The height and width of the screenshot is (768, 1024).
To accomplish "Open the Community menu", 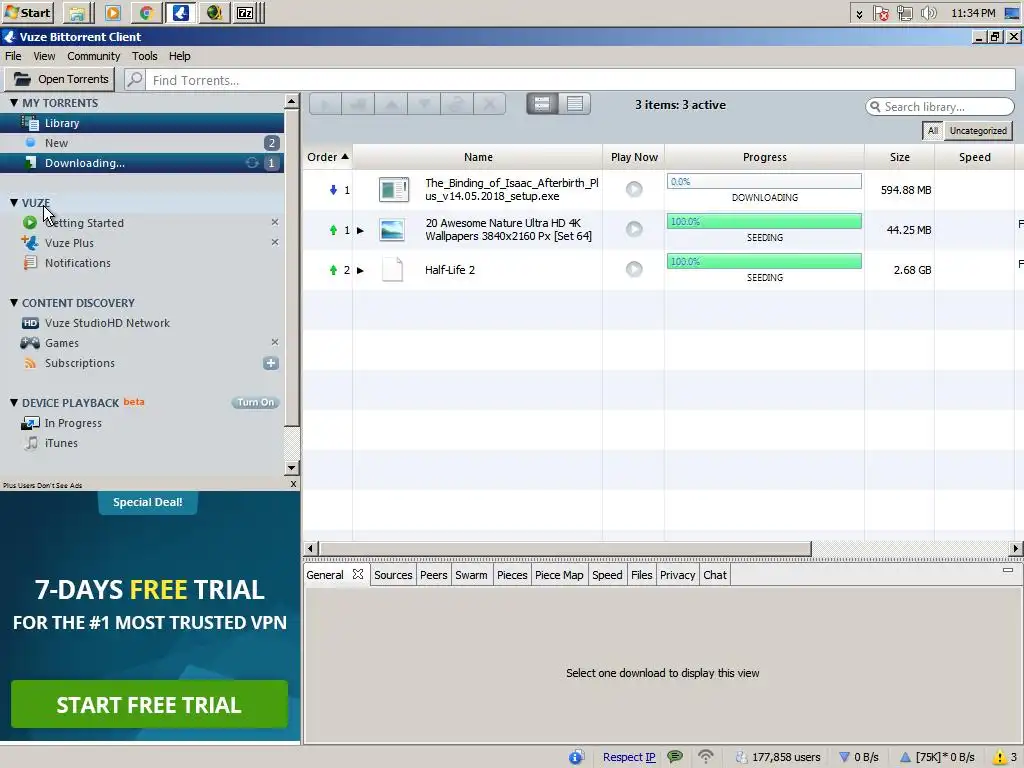I will point(93,56).
